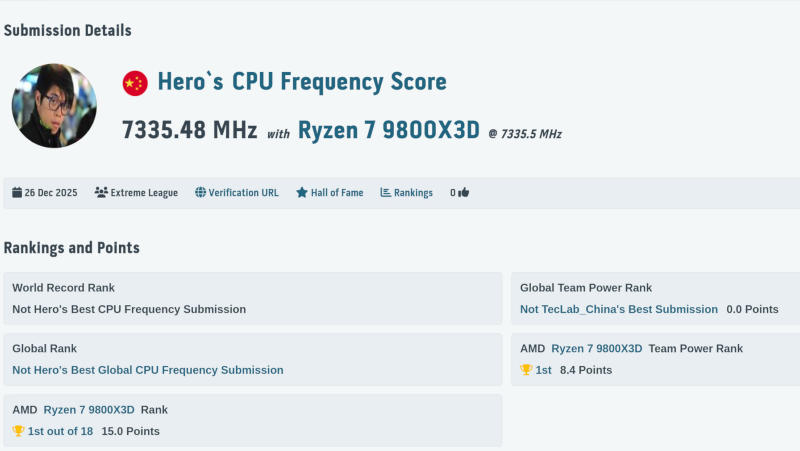Click the calendar icon beside 26 Dec 2025
The height and width of the screenshot is (451, 800).
[x=17, y=193]
